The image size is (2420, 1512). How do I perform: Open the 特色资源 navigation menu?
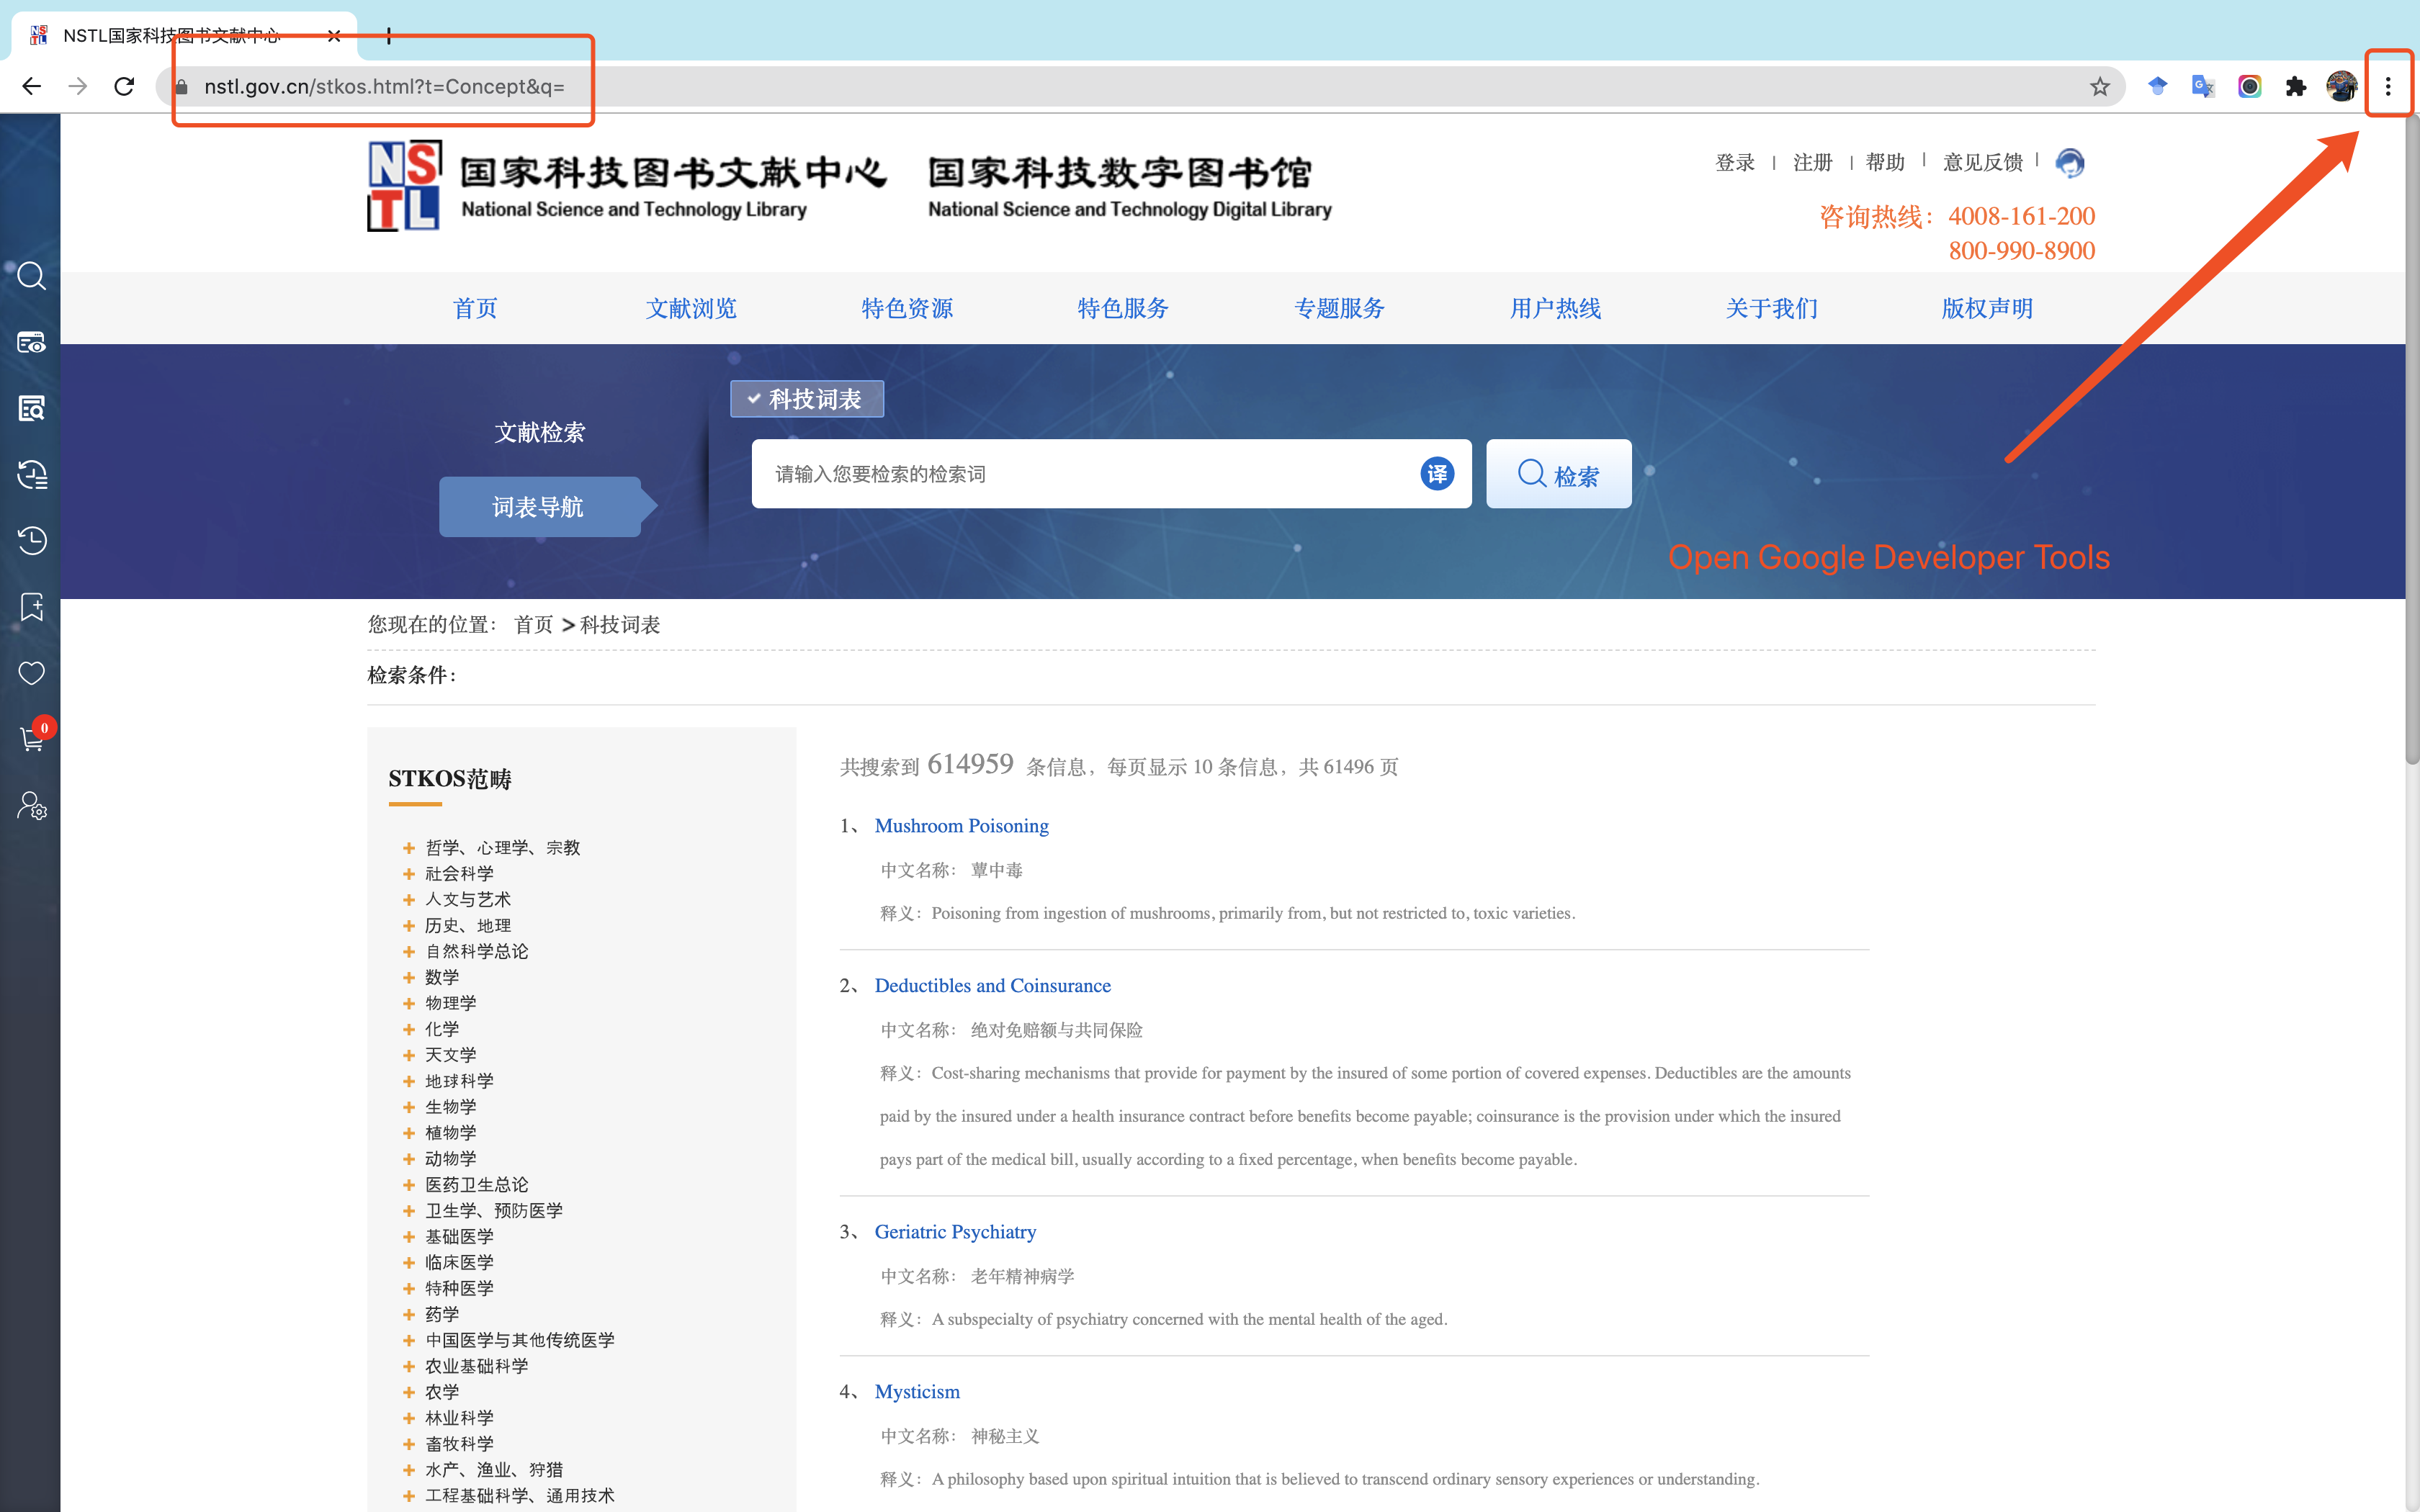coord(906,308)
